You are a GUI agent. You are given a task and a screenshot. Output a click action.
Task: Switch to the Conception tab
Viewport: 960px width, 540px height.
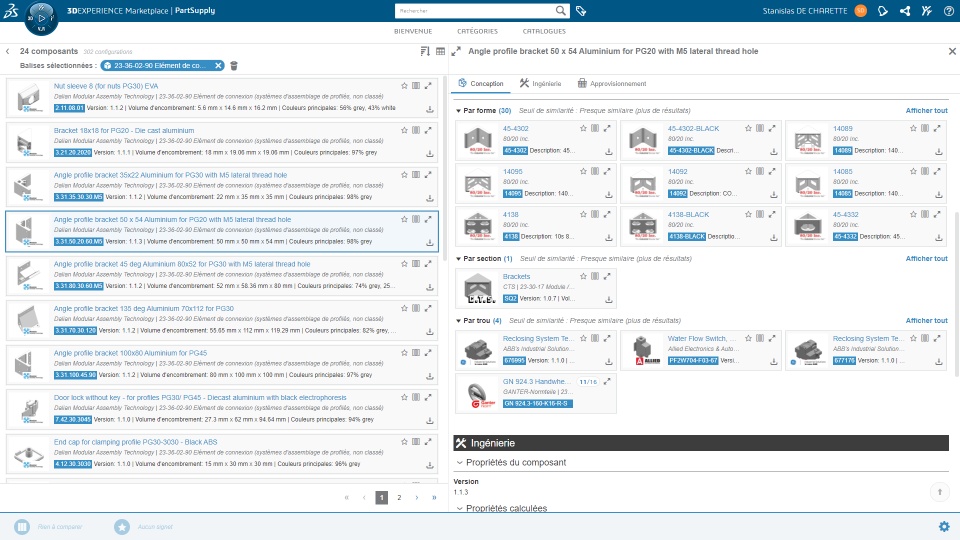pyautogui.click(x=481, y=83)
